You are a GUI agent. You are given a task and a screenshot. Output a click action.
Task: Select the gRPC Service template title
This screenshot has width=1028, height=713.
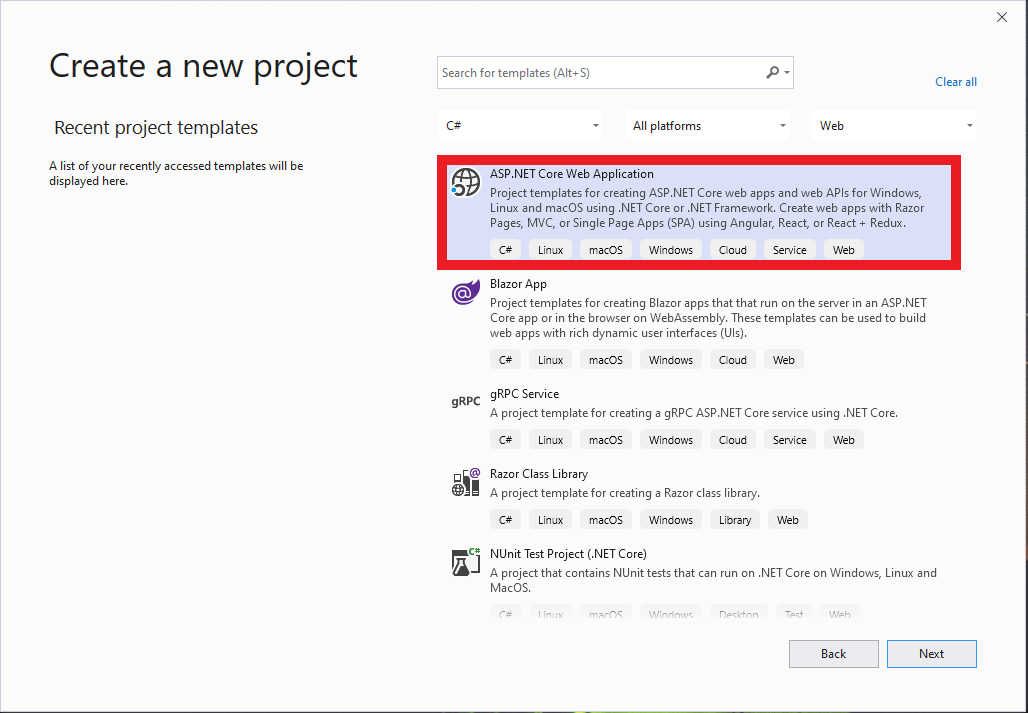click(x=524, y=394)
